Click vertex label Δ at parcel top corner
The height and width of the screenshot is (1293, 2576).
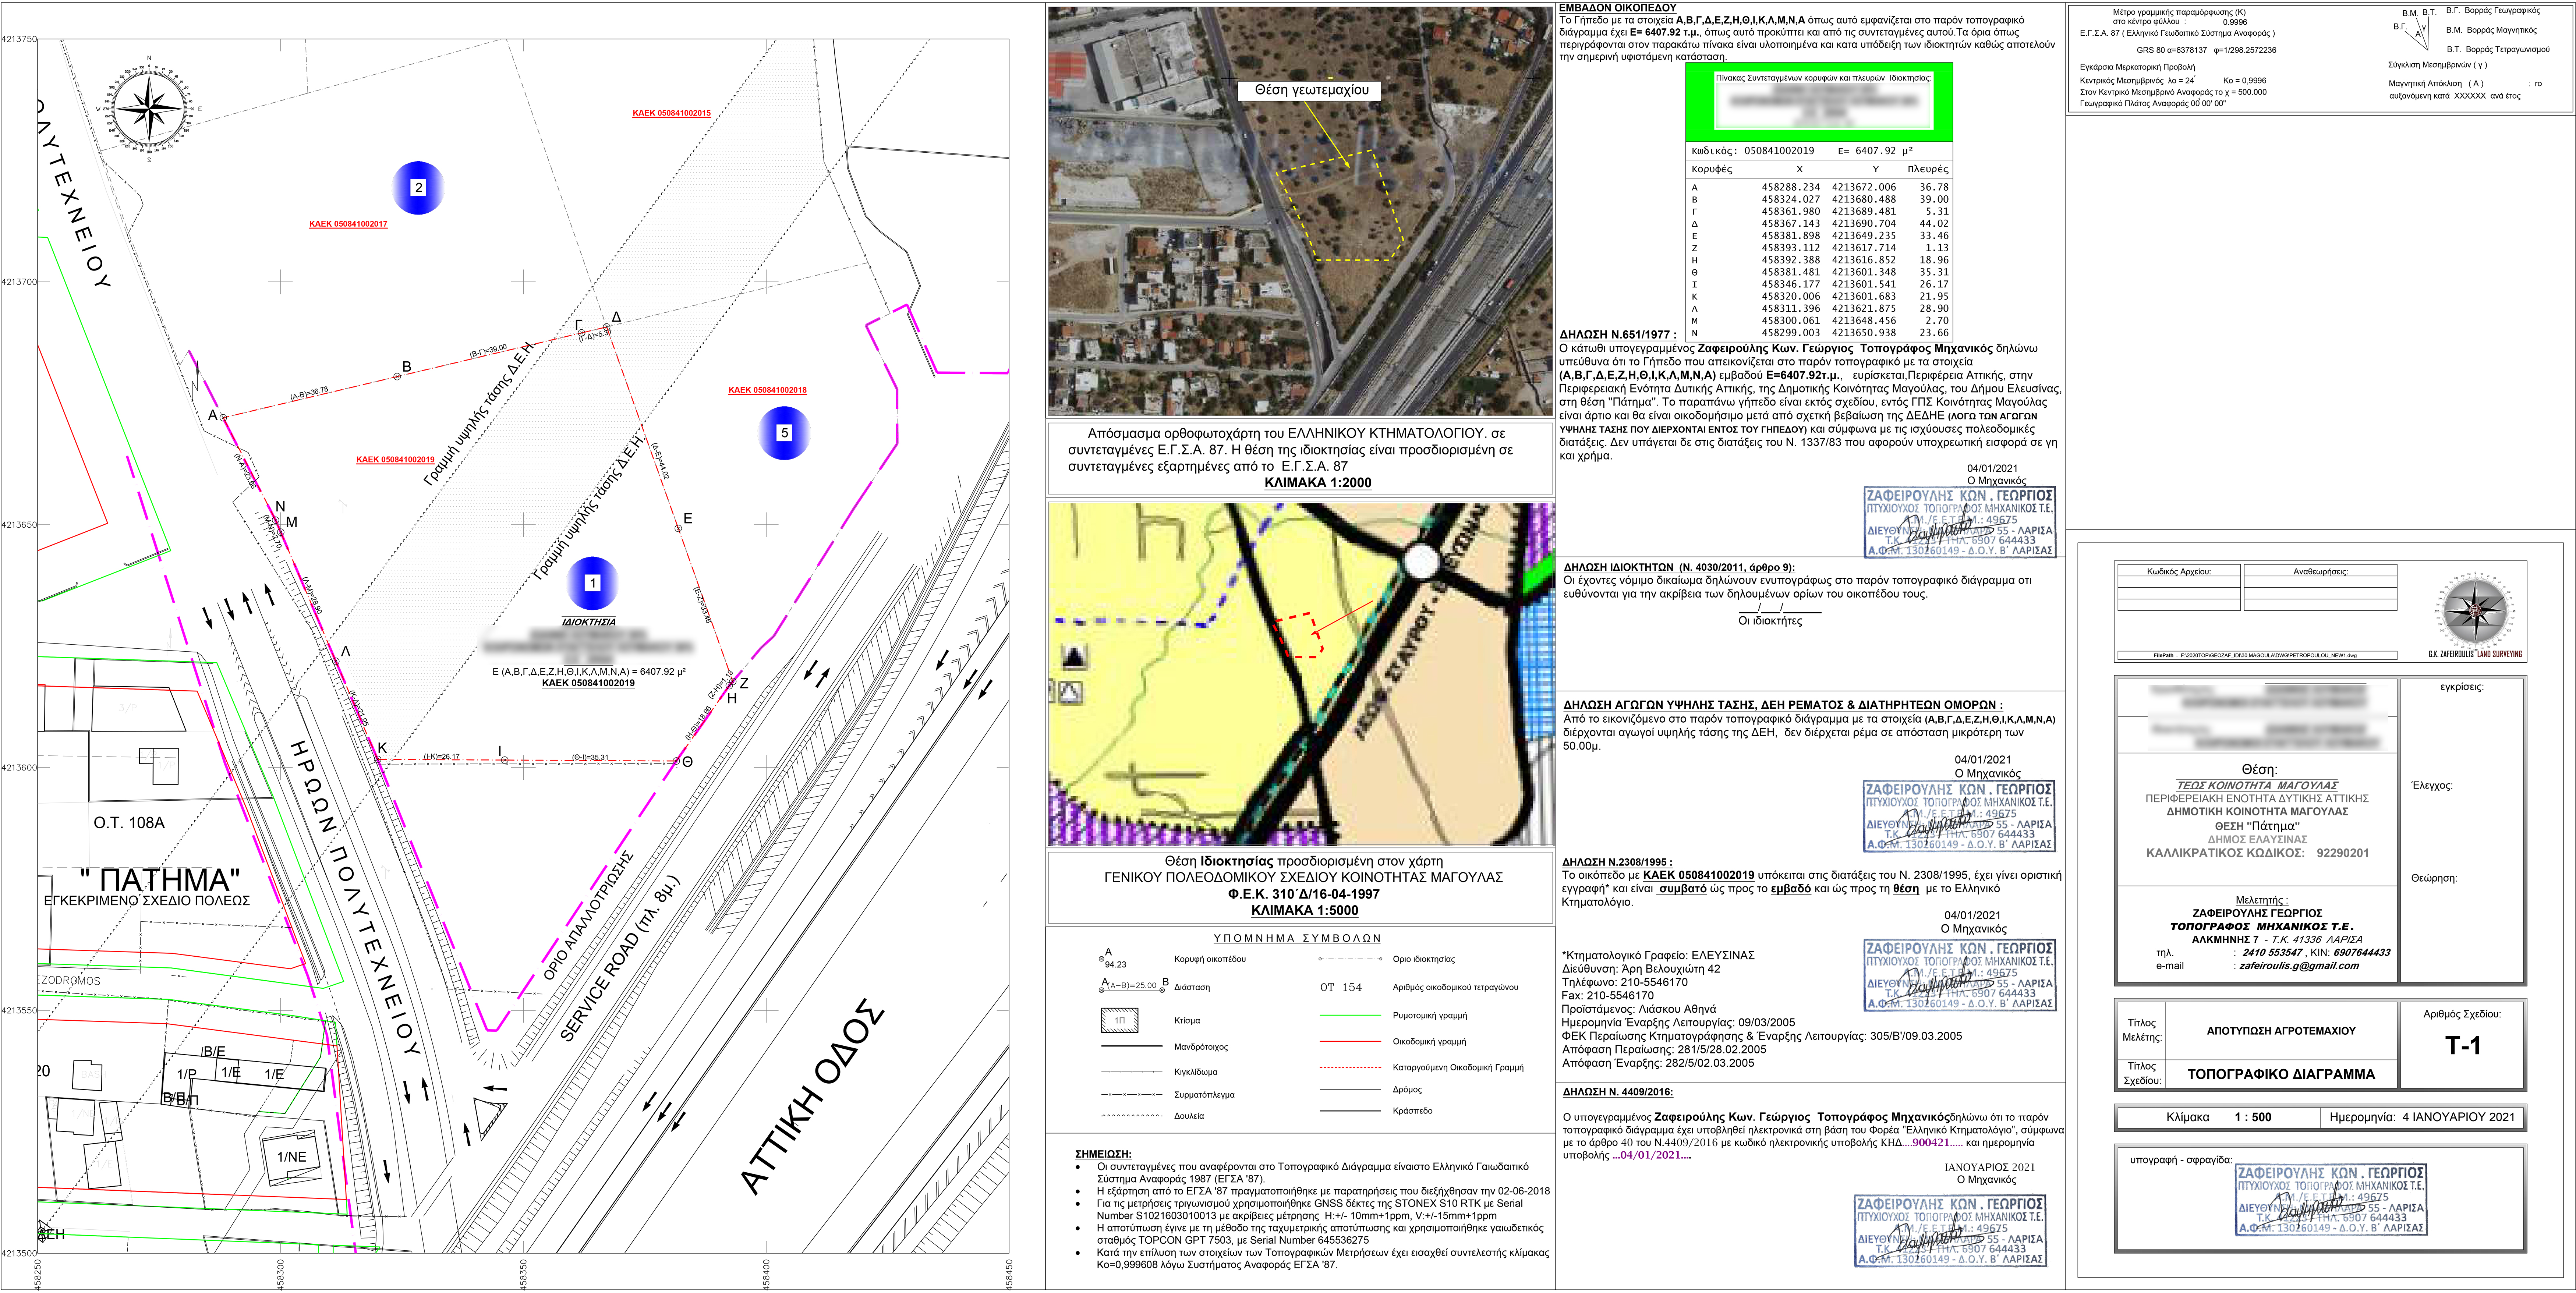(x=616, y=317)
